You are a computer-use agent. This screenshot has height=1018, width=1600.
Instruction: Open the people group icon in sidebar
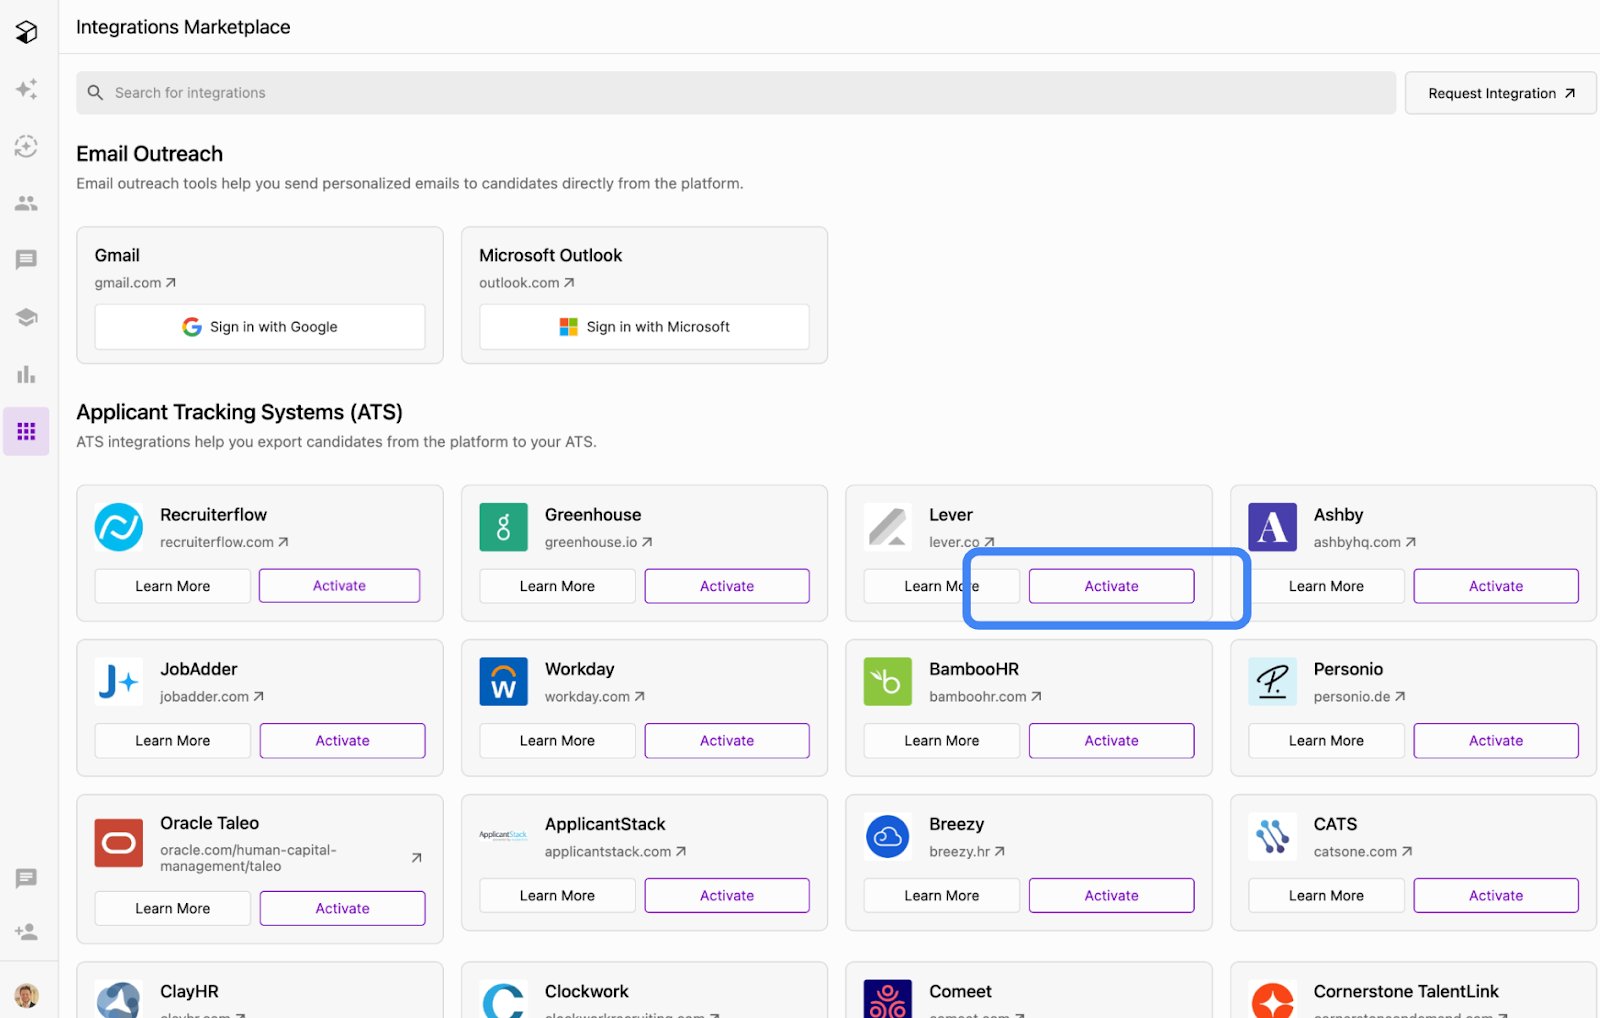pyautogui.click(x=27, y=203)
